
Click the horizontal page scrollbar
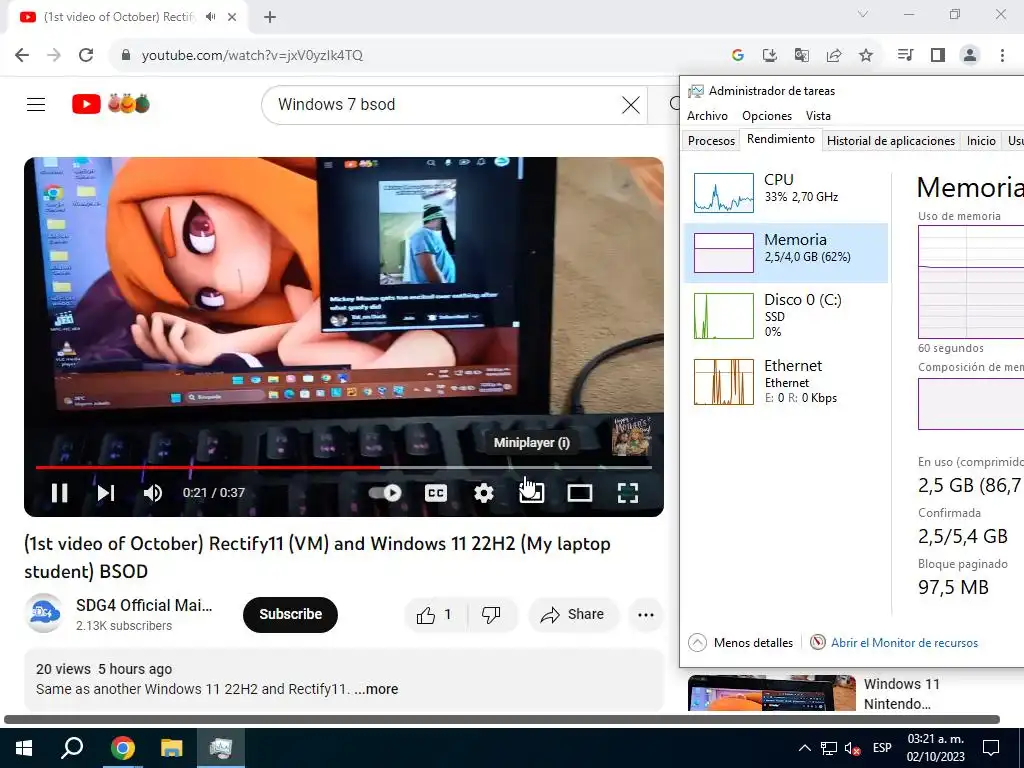click(x=502, y=719)
